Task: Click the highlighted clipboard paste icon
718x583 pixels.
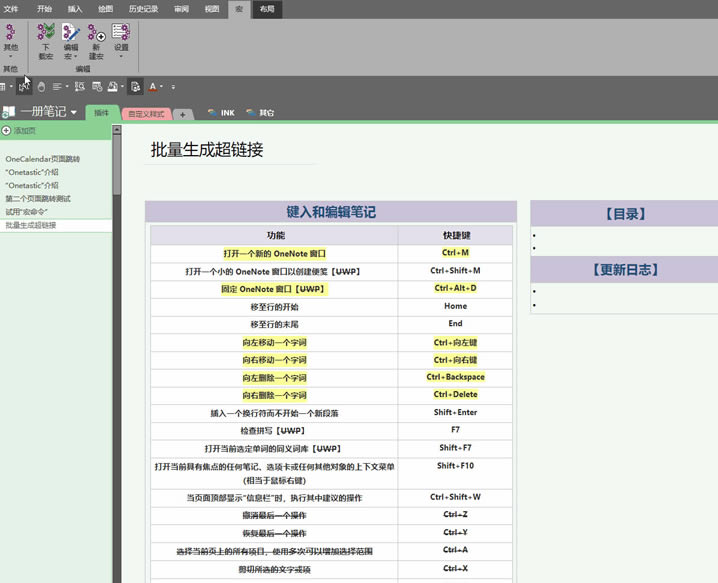Action: pyautogui.click(x=135, y=87)
